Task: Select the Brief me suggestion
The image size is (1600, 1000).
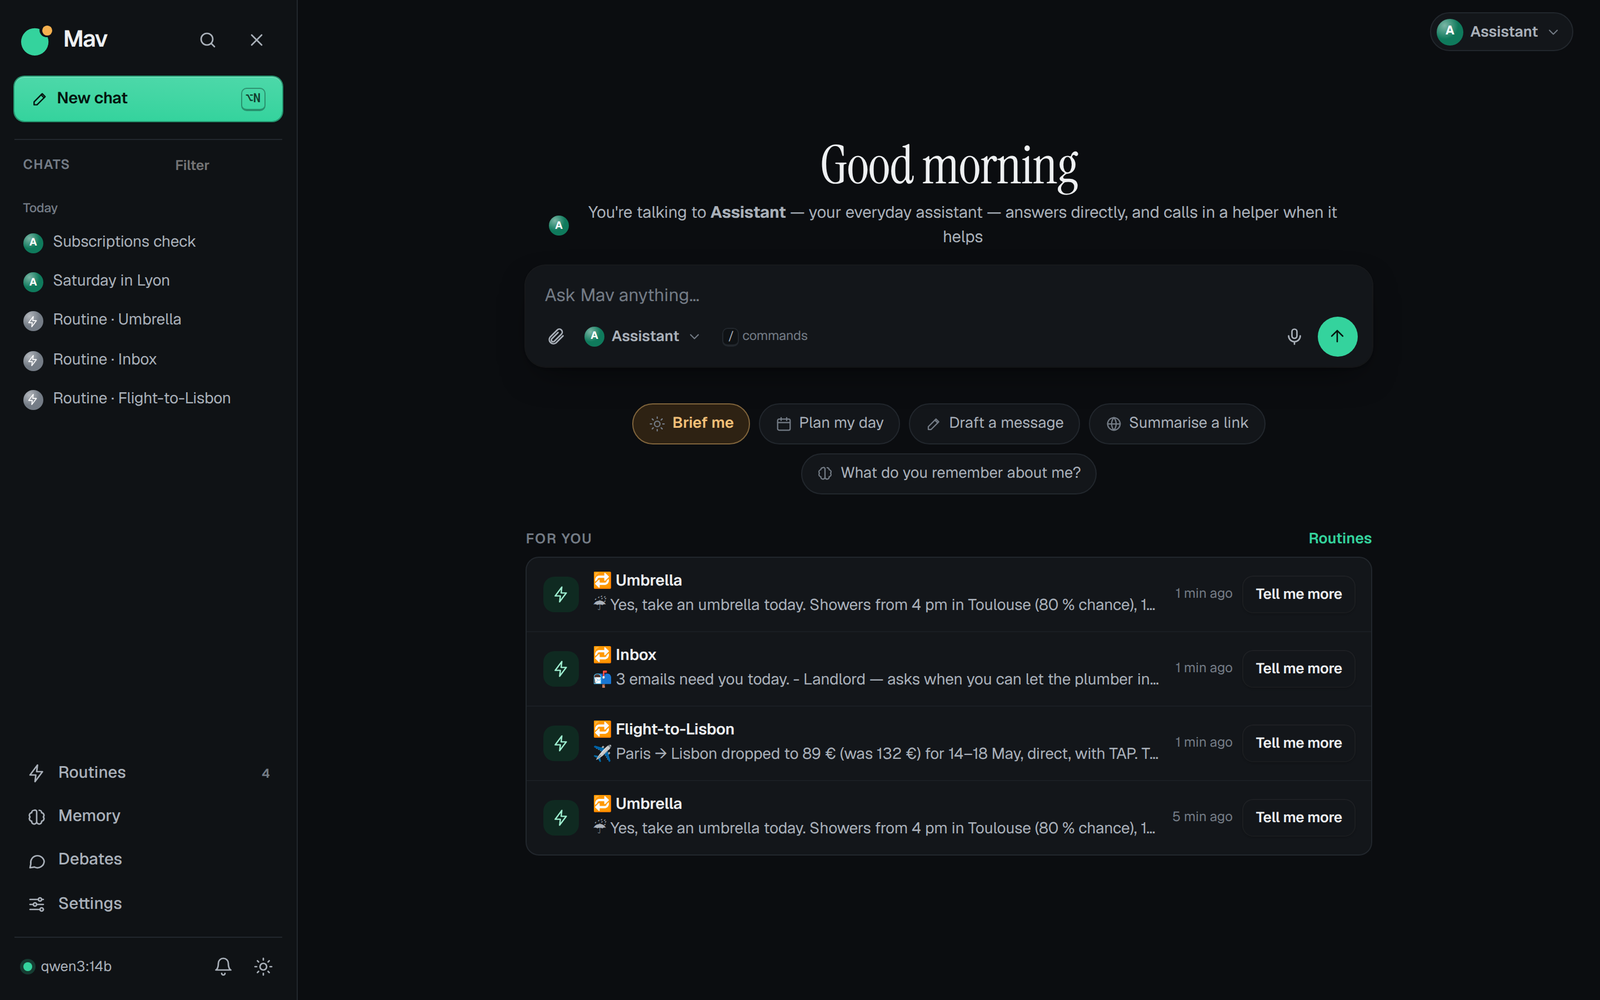Action: [x=691, y=424]
